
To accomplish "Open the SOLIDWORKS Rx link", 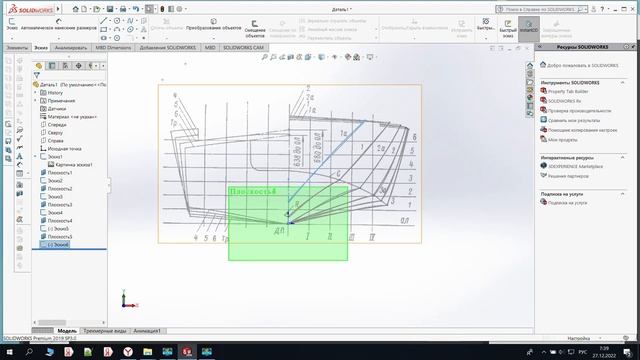I will [x=564, y=101].
